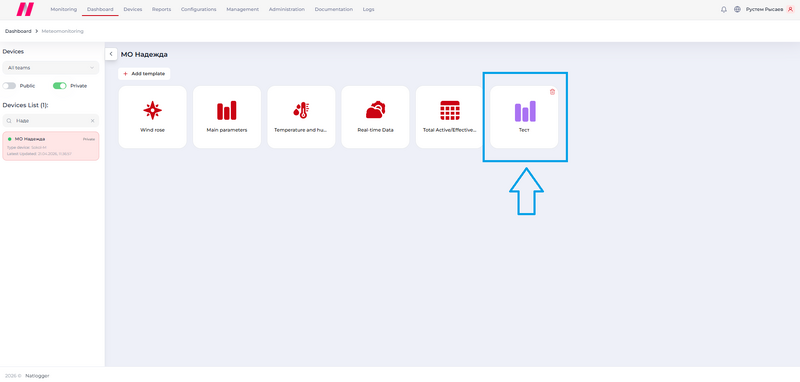Click the Add template button
800x382 pixels.
[x=144, y=73]
